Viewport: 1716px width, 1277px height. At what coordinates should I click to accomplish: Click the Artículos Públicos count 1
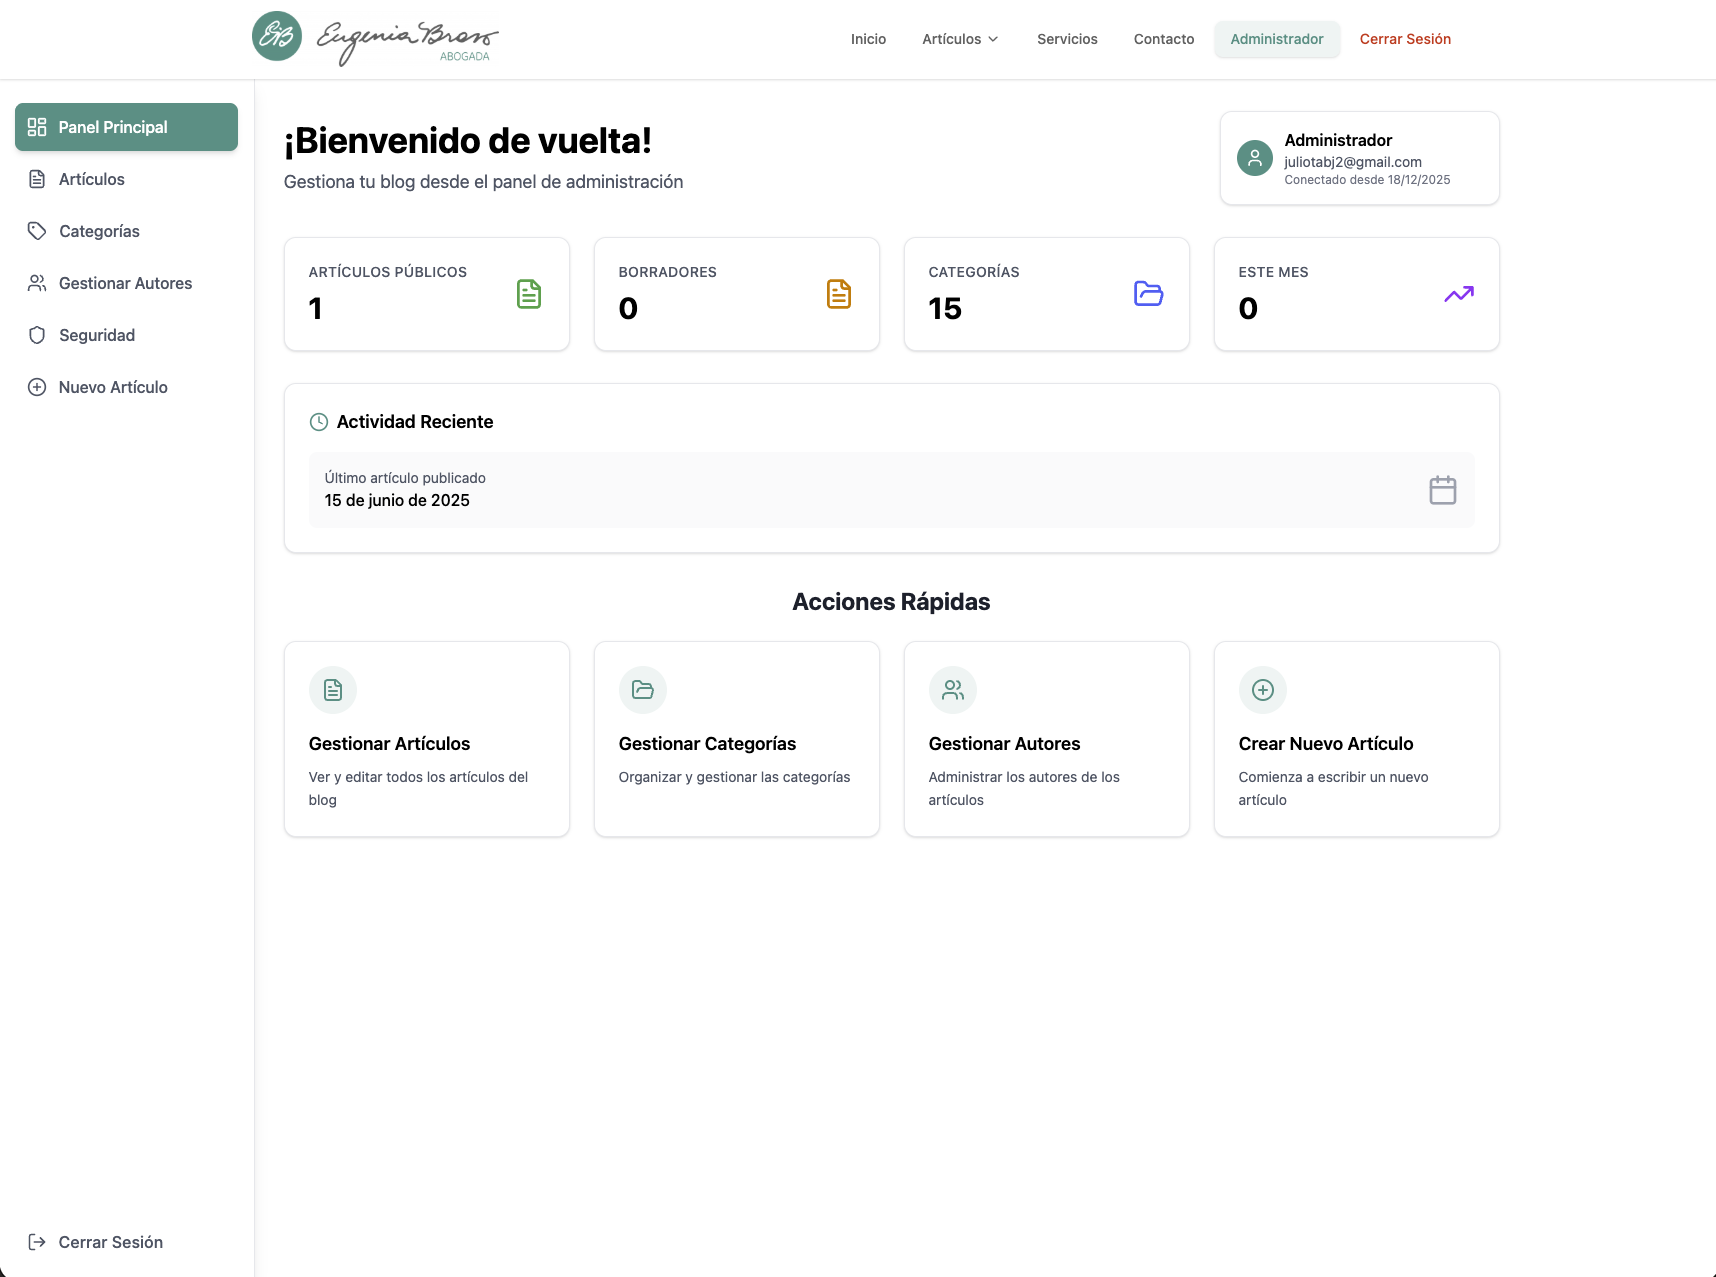(316, 308)
